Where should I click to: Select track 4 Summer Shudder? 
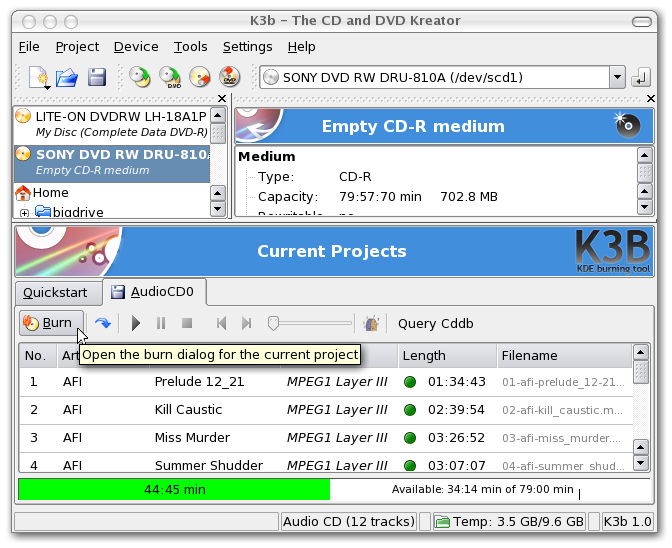point(326,463)
